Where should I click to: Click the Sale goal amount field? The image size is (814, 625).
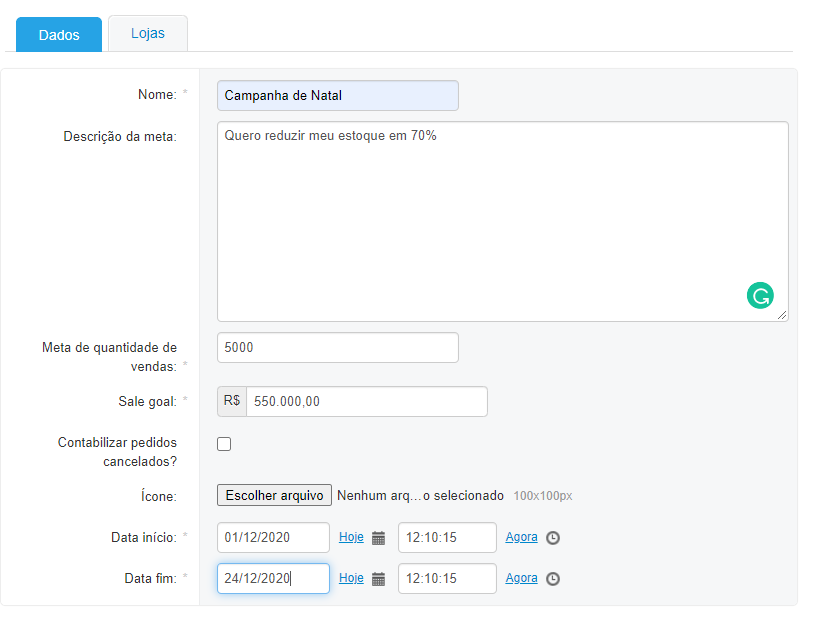(366, 401)
